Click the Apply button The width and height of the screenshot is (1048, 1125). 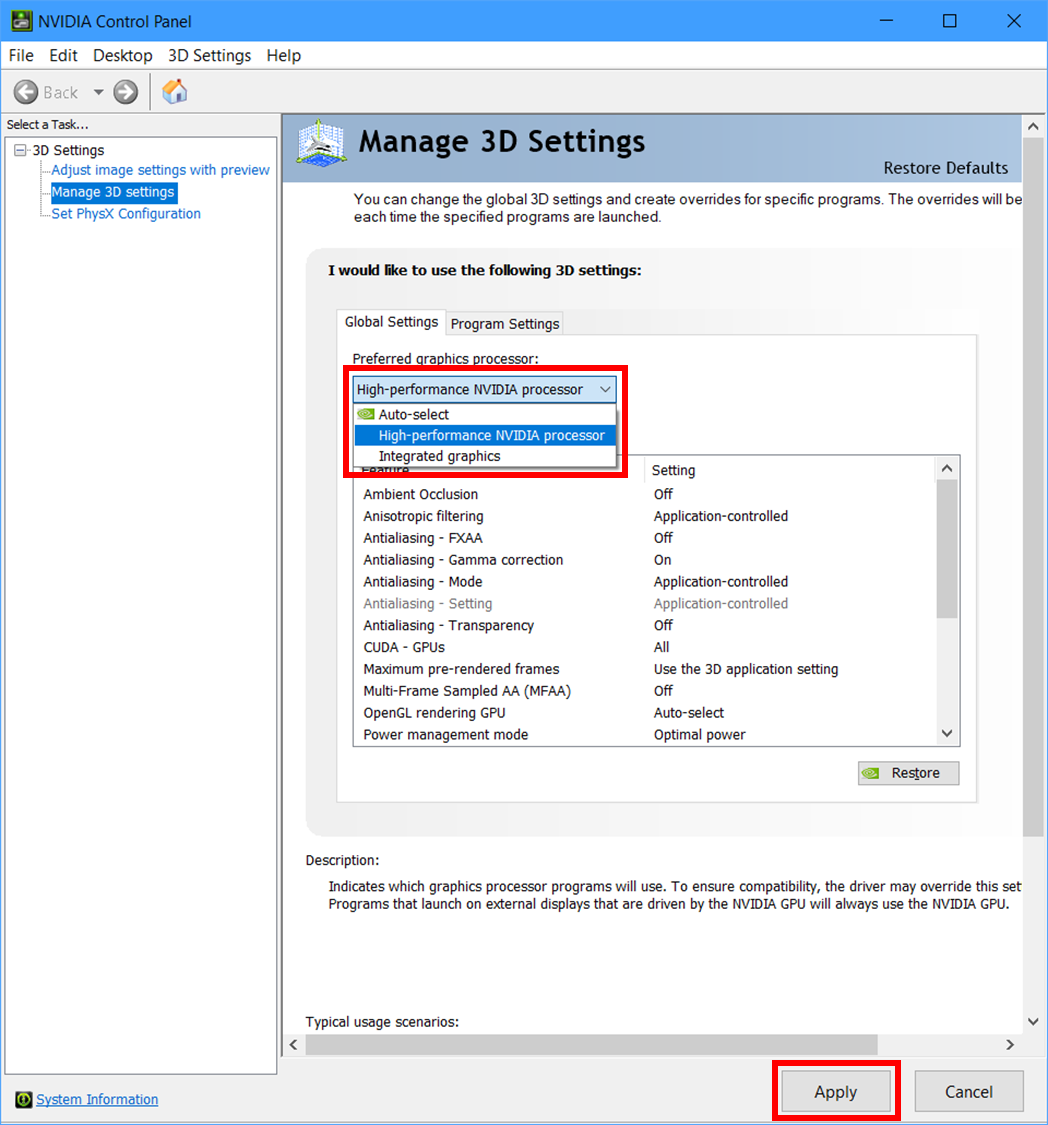click(835, 1092)
